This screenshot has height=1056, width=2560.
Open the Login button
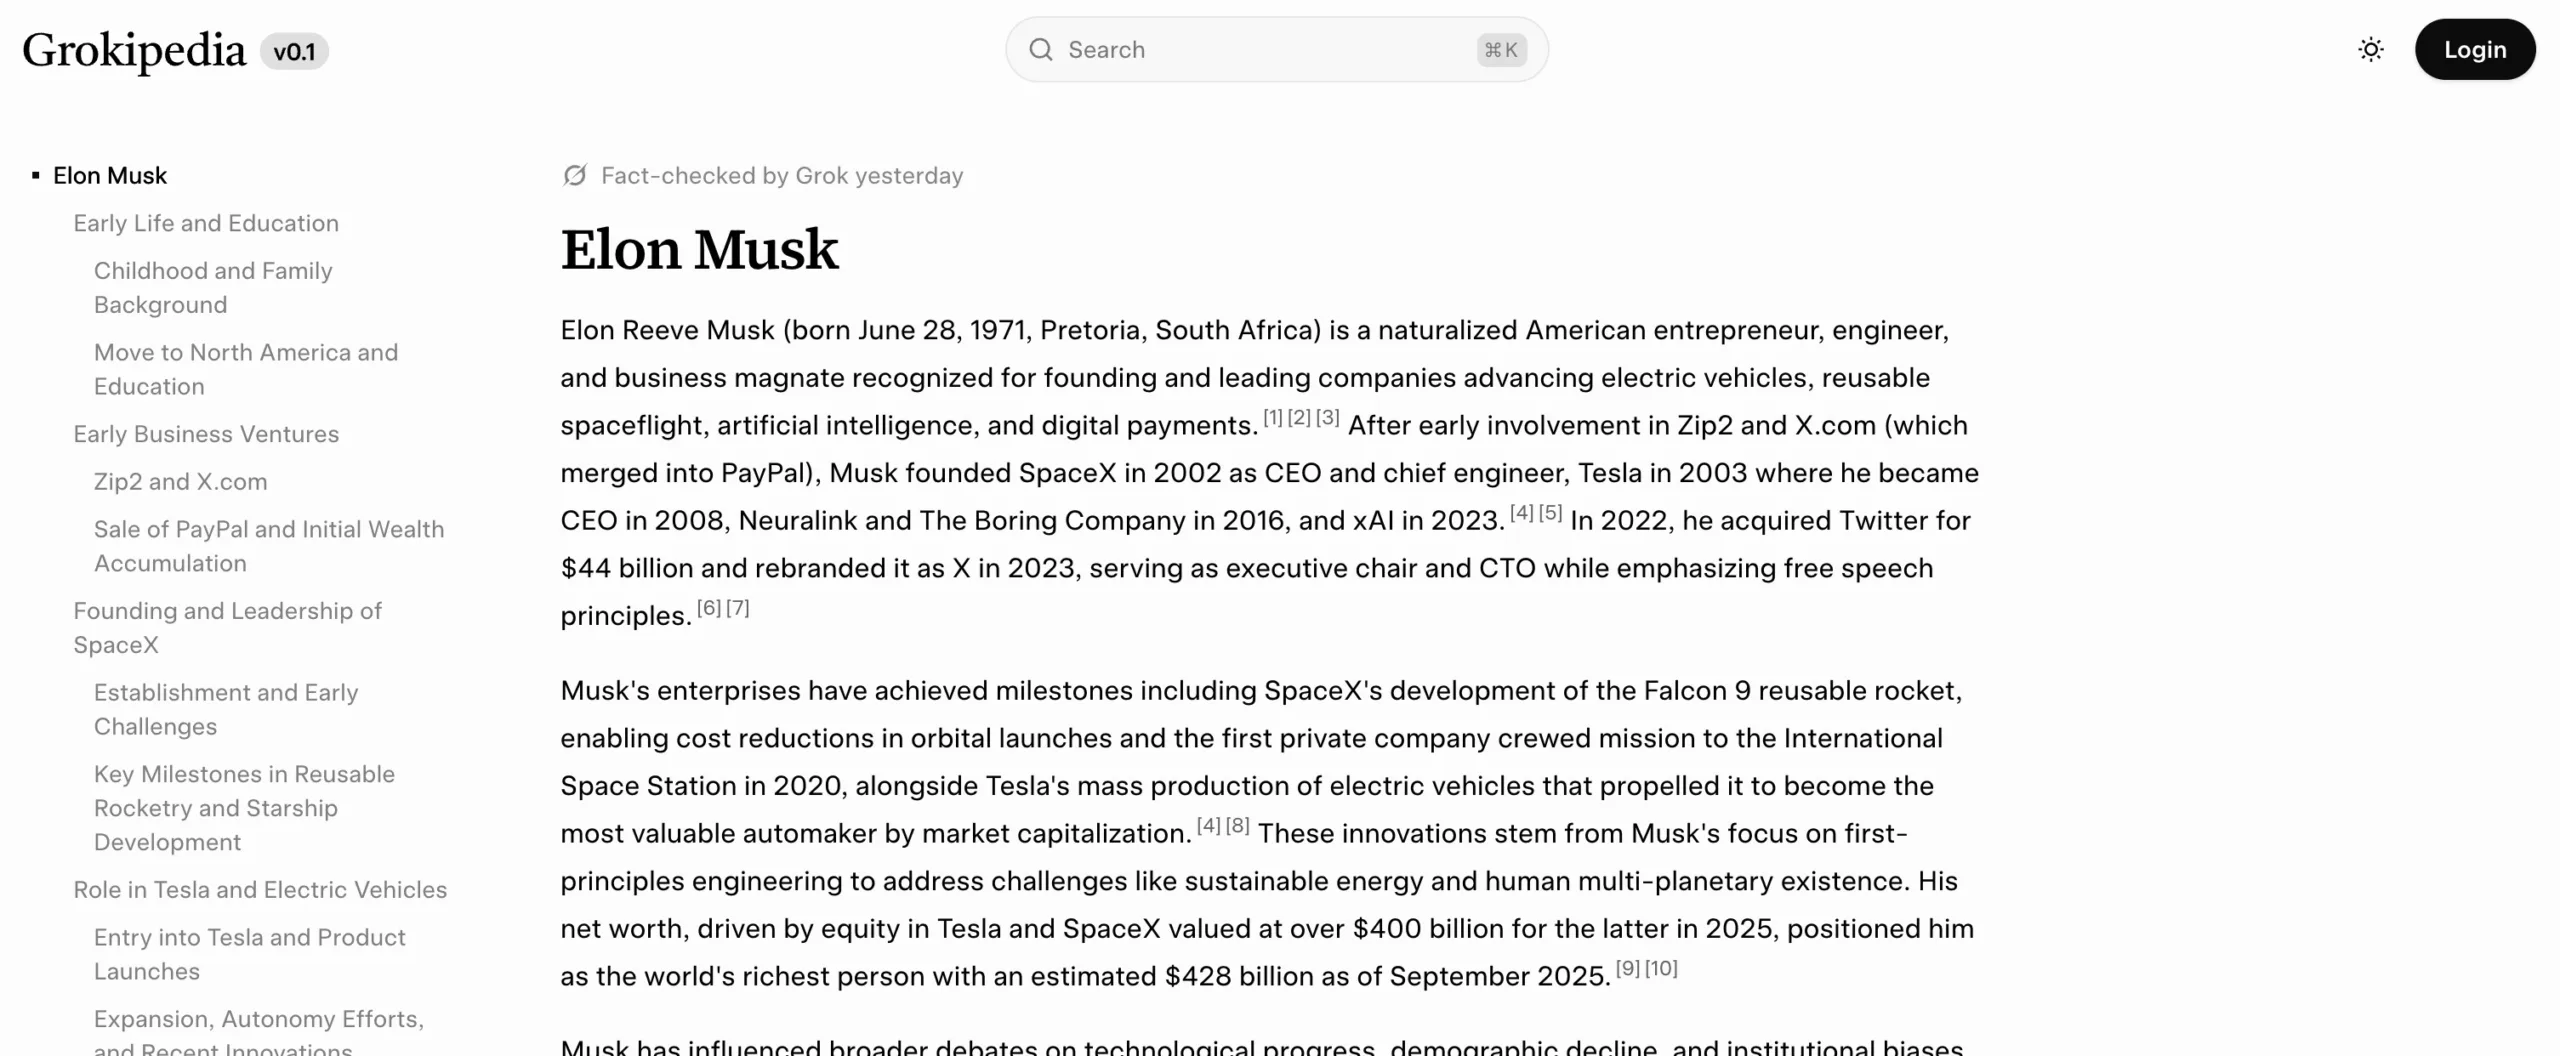tap(2474, 49)
